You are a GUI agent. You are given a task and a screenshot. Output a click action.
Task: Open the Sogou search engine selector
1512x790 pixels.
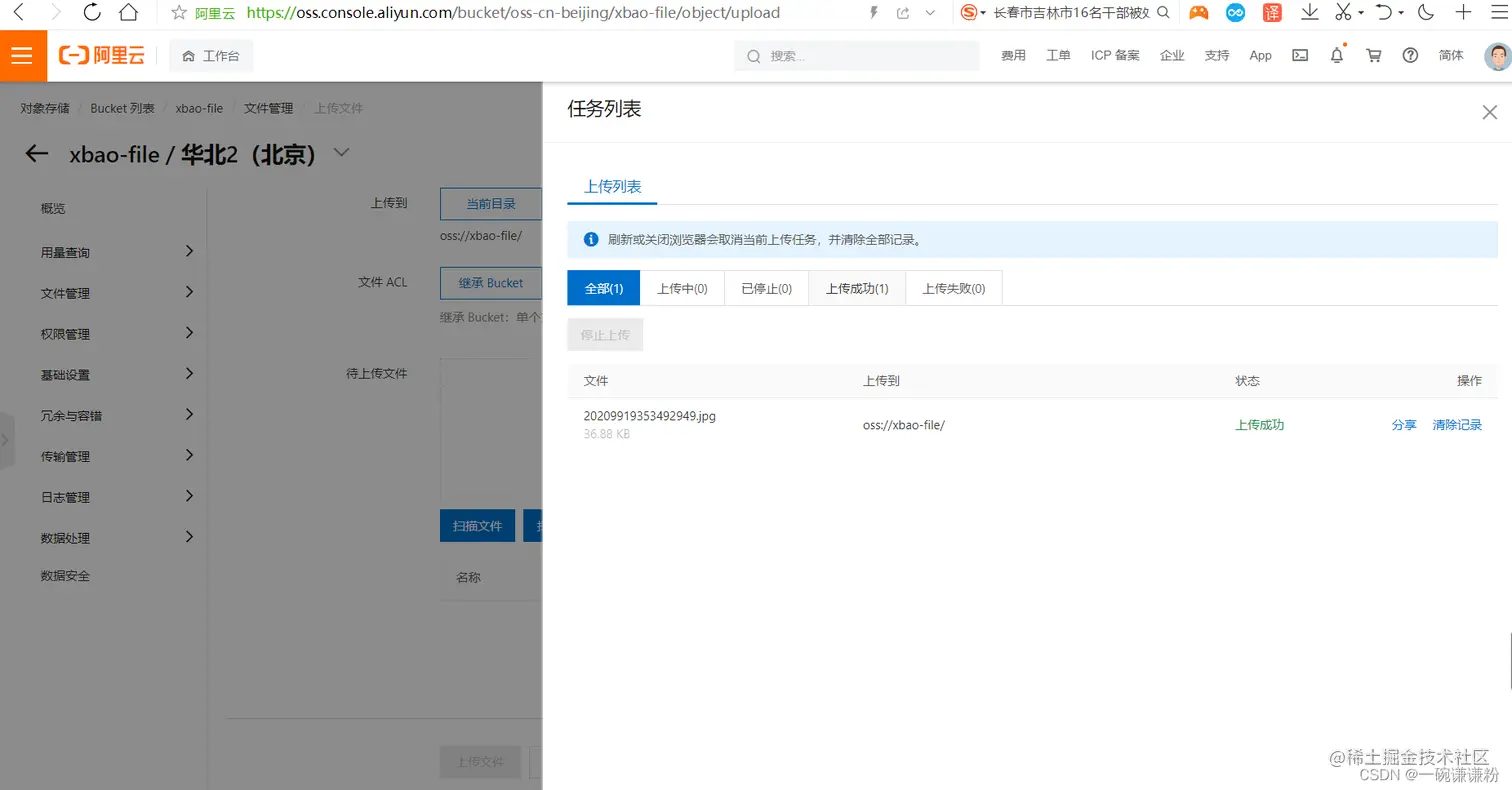972,13
